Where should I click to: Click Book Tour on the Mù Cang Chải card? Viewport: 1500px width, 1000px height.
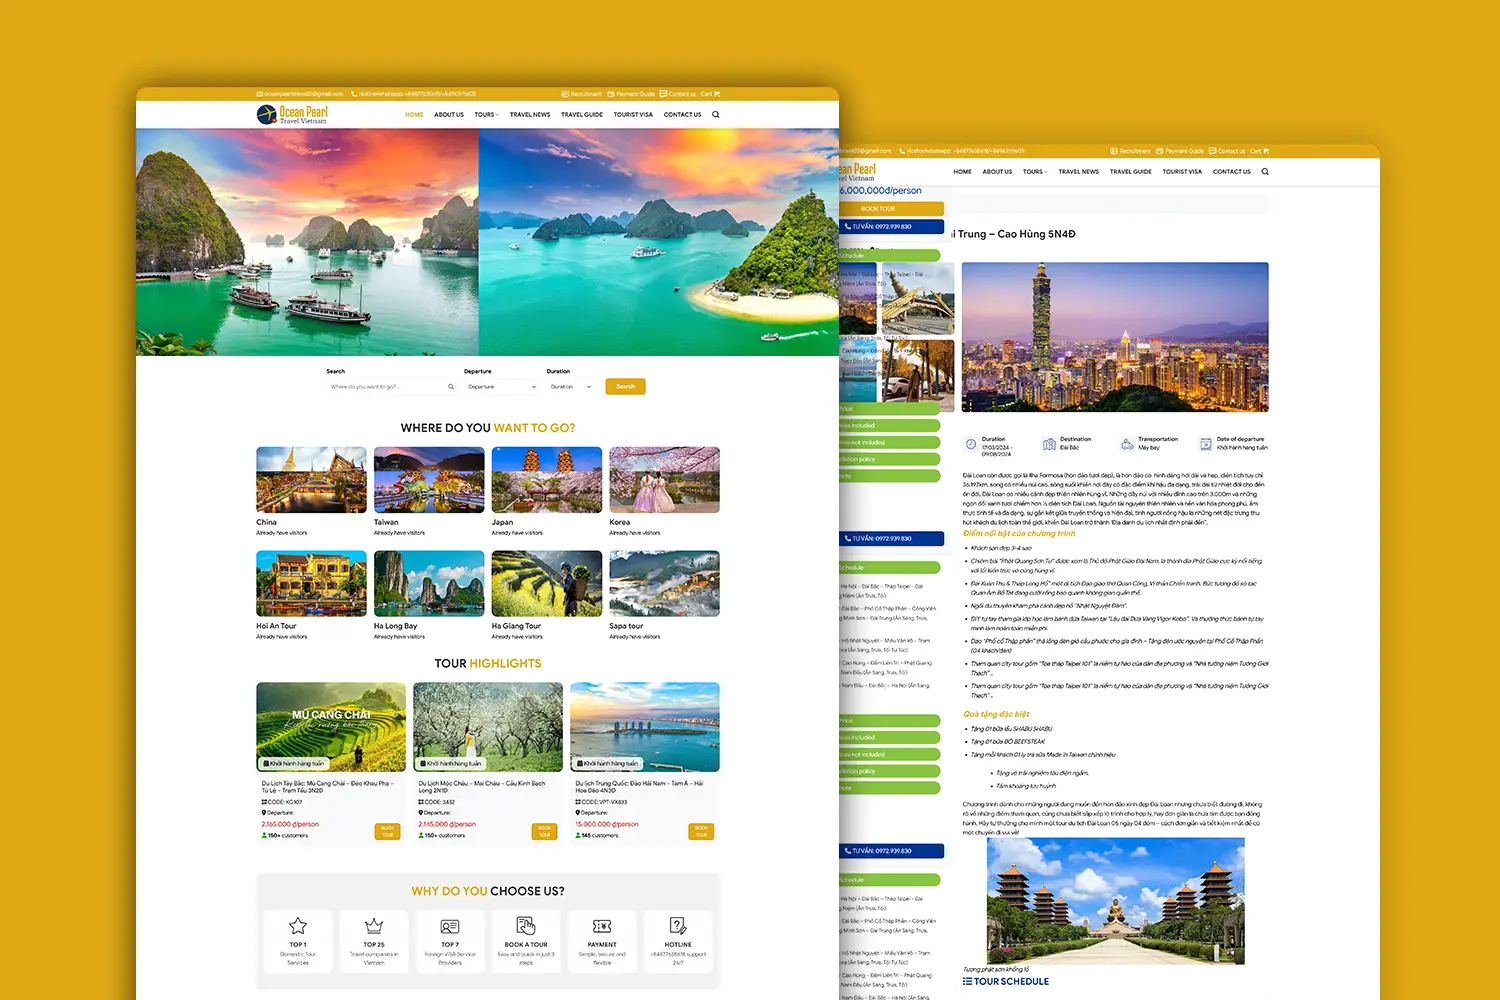click(388, 831)
